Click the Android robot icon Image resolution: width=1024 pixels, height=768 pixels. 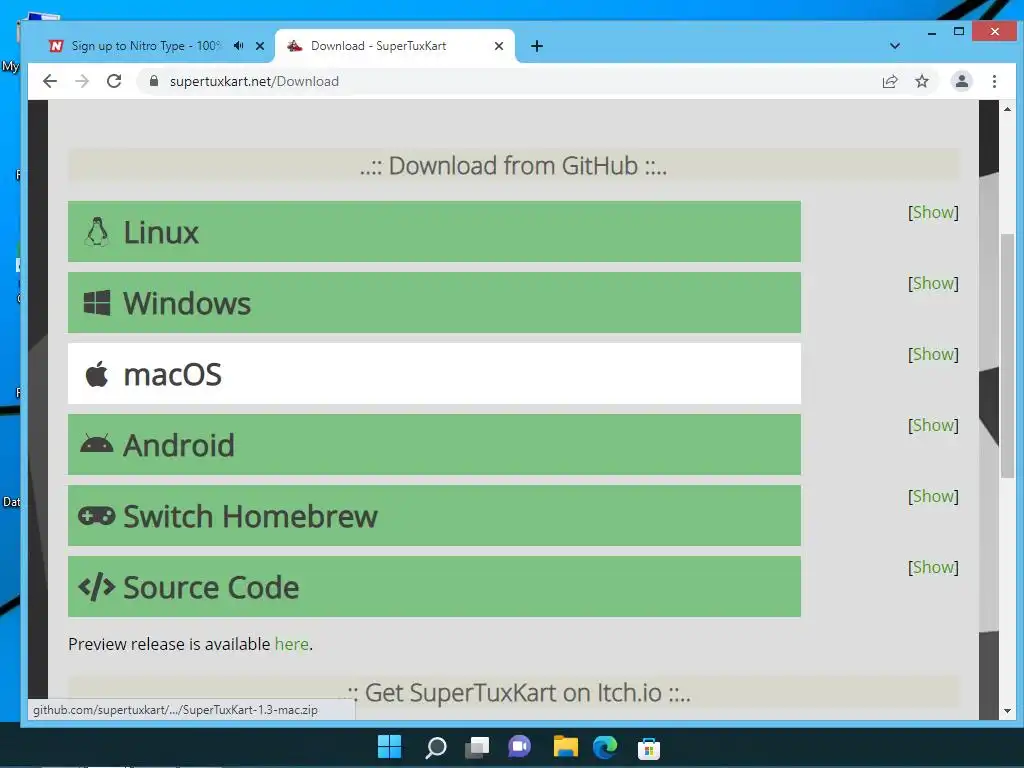coord(97,445)
